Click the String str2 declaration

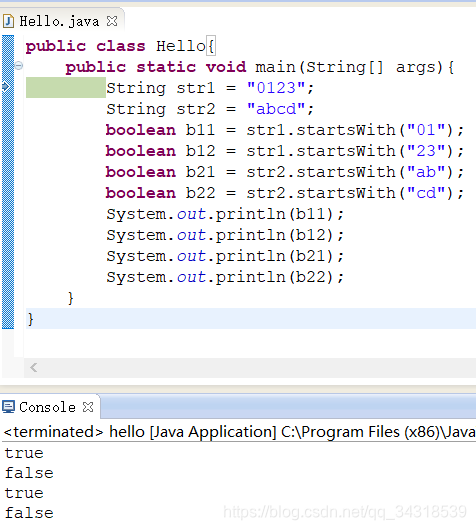[210, 109]
